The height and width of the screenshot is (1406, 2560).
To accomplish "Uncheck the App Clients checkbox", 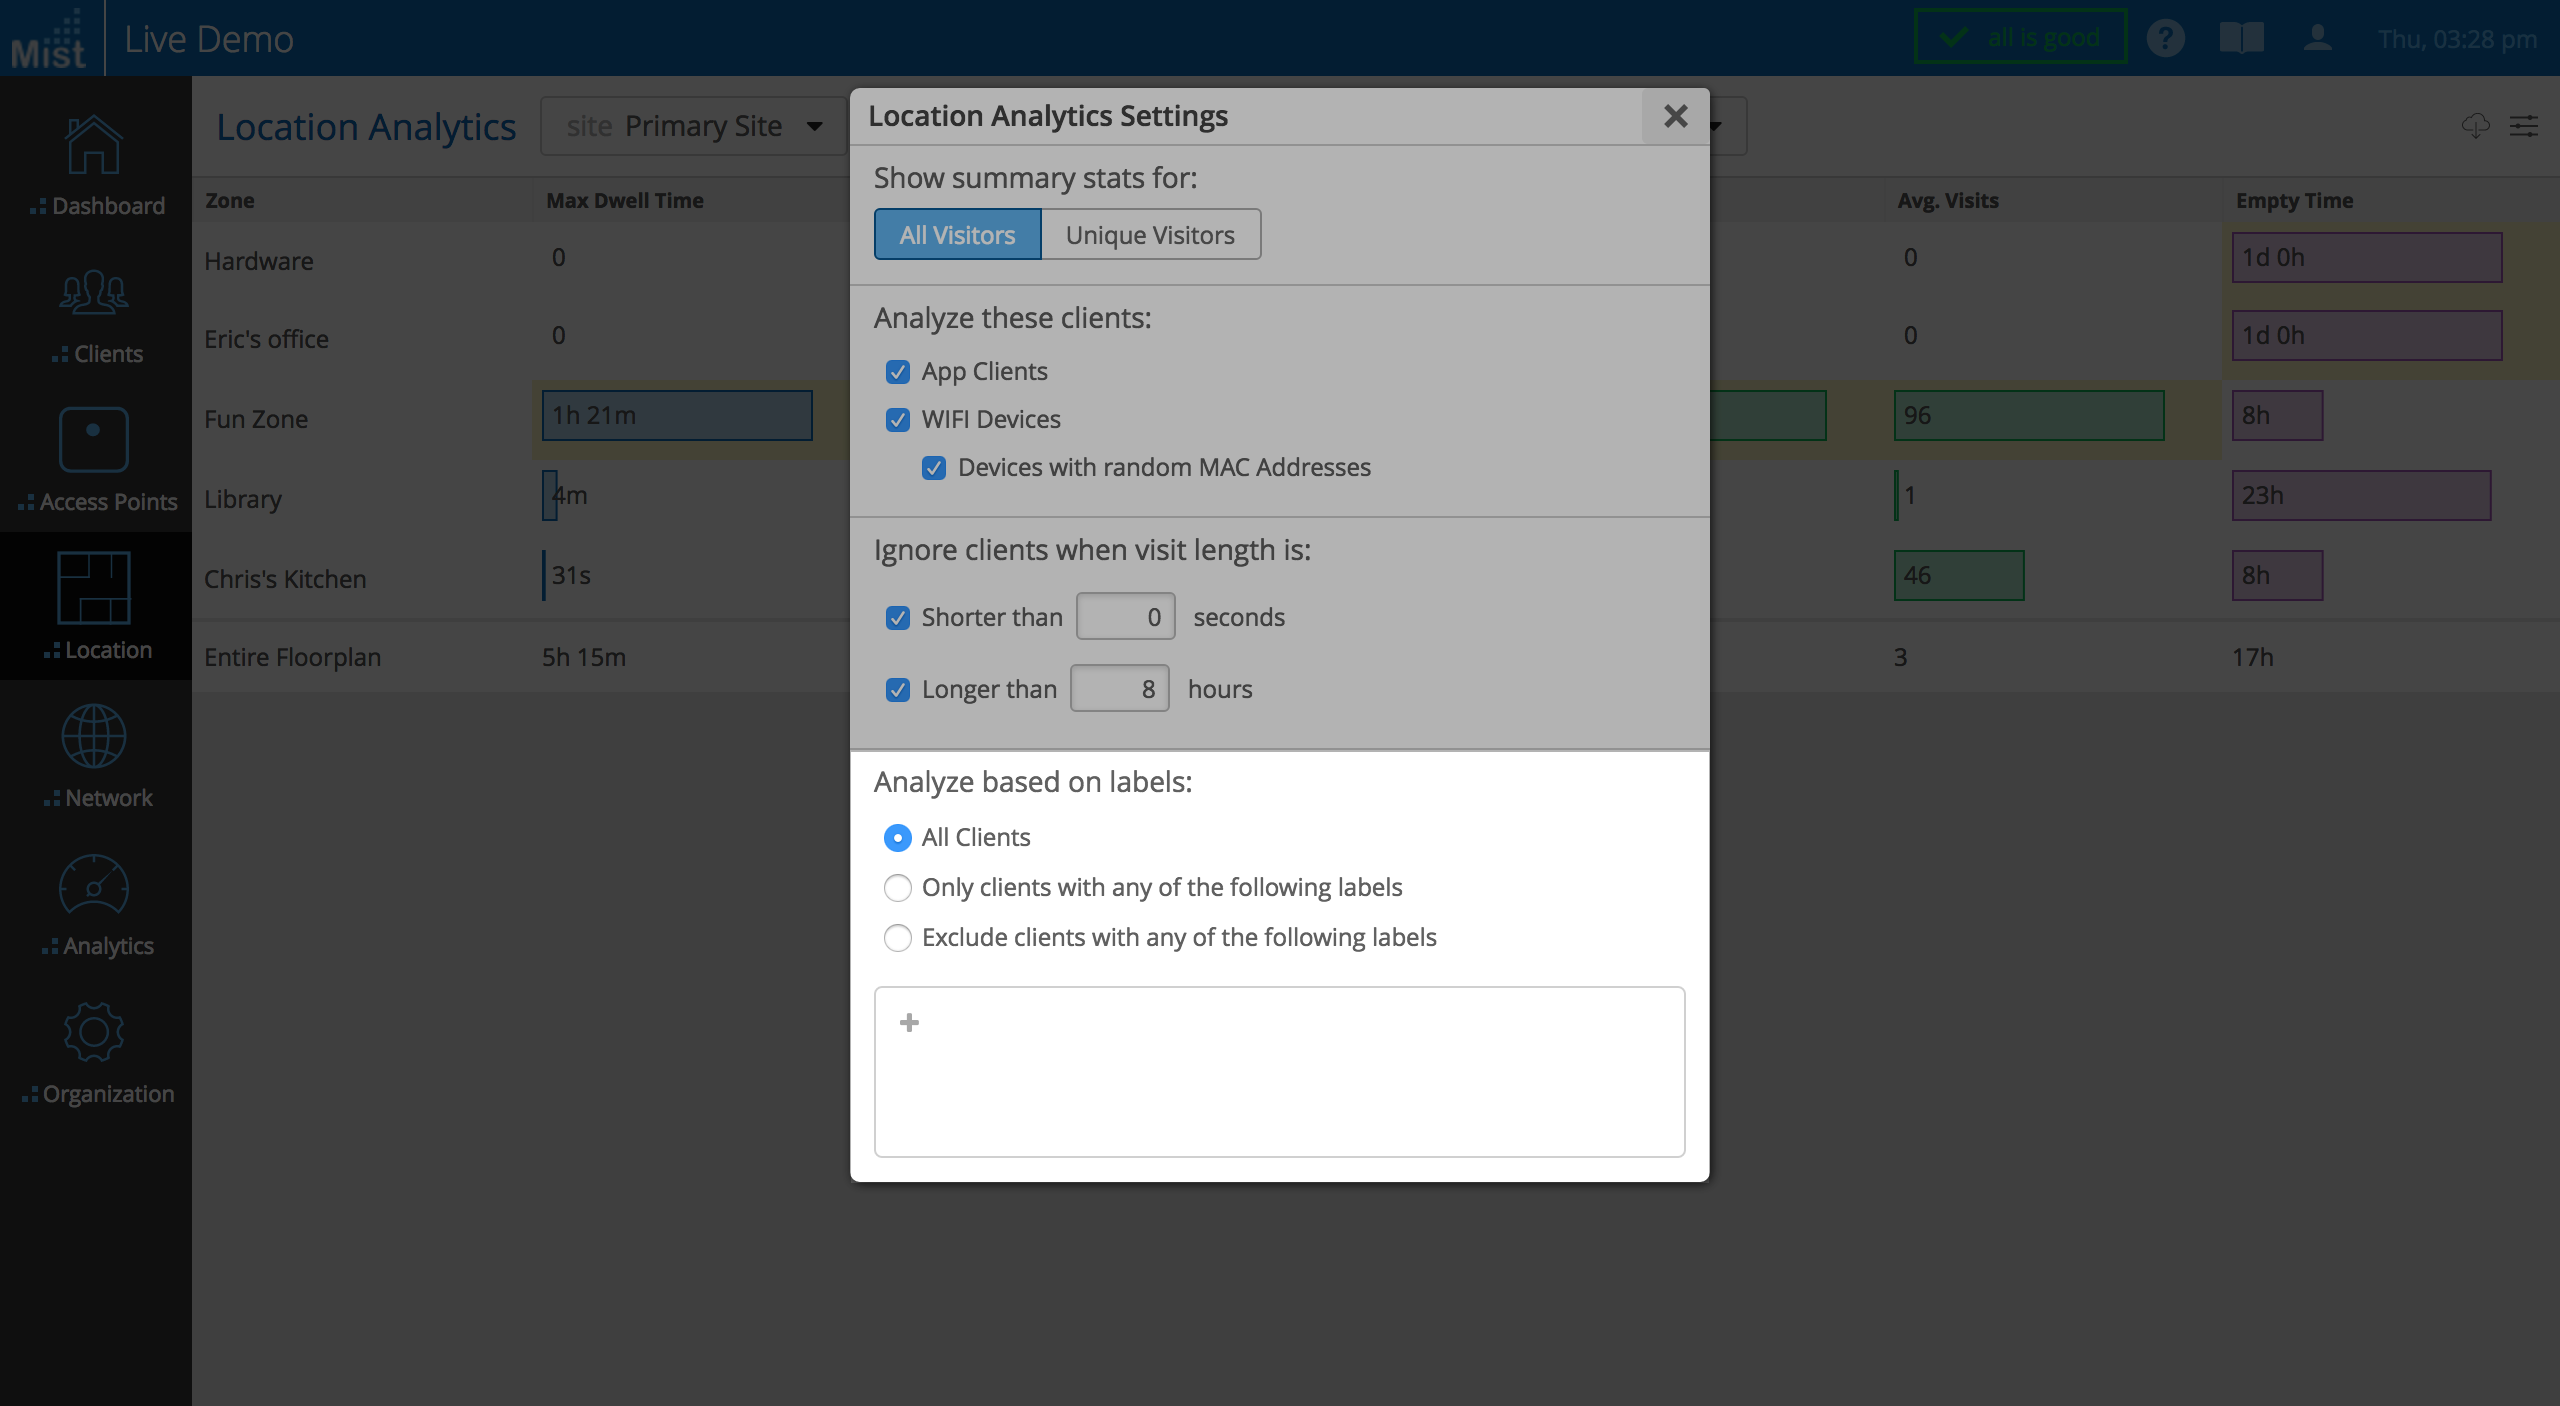I will point(898,372).
